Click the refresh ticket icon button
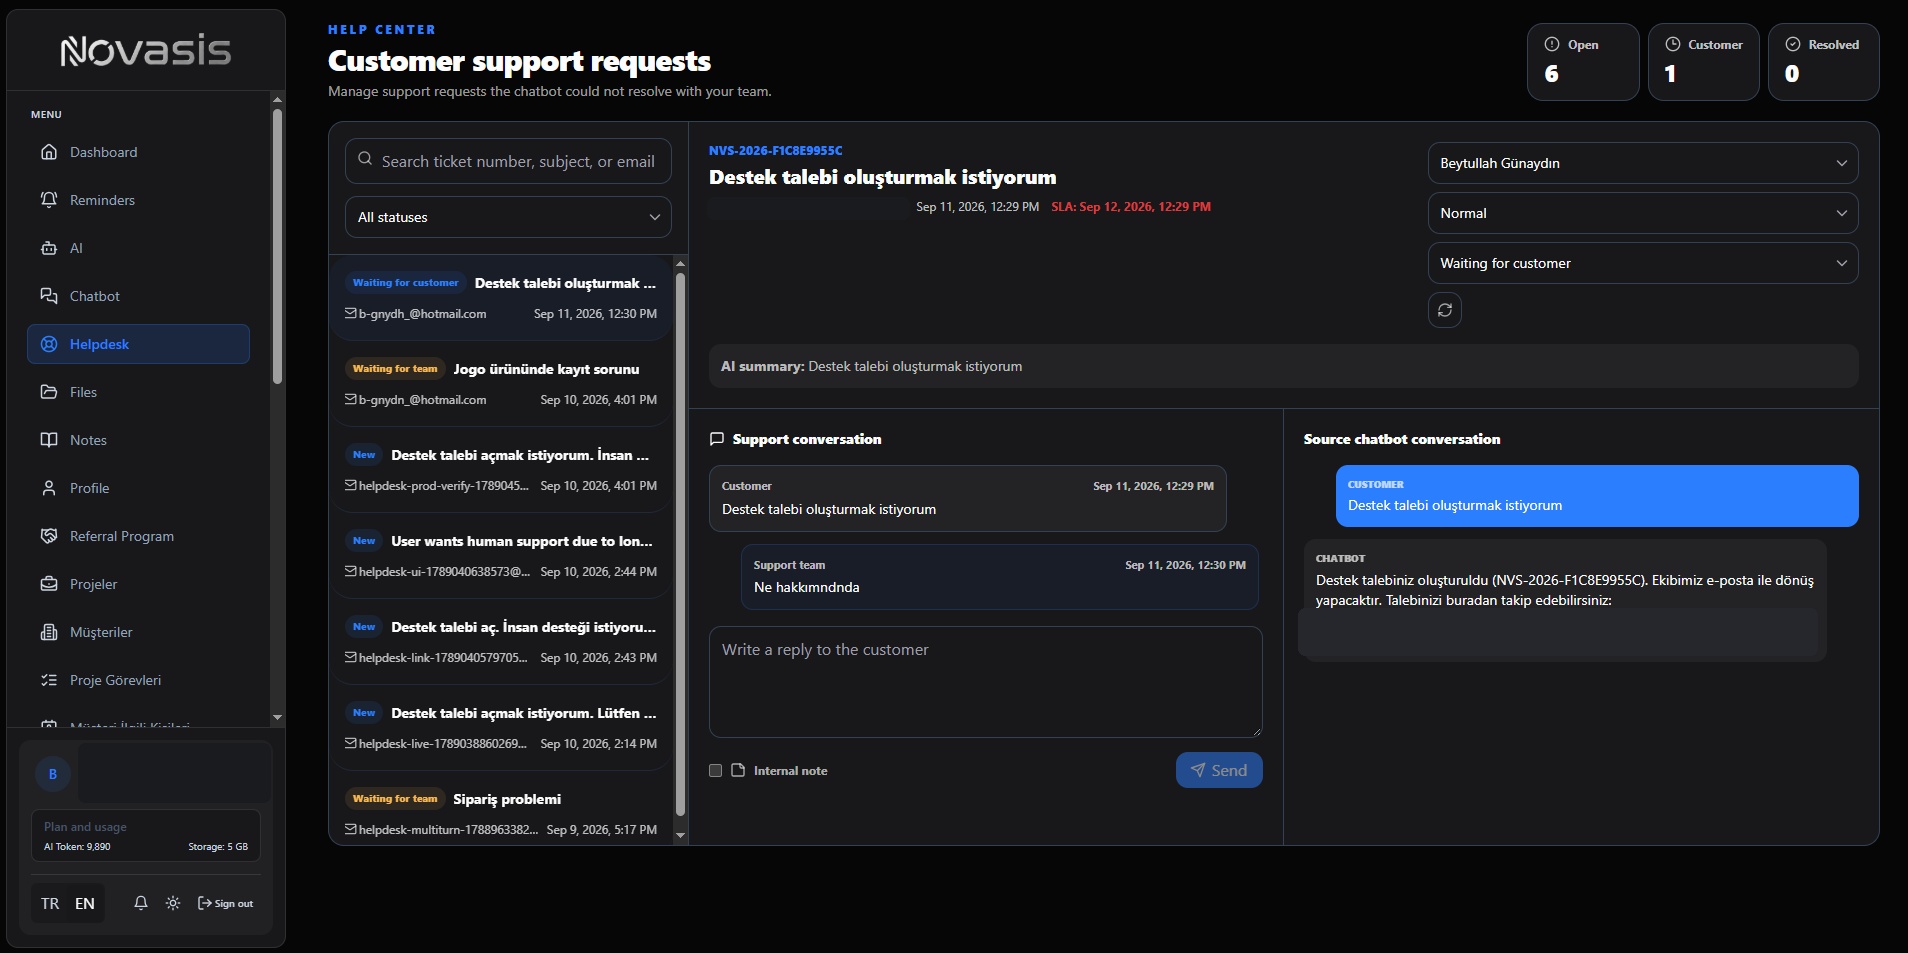The height and width of the screenshot is (953, 1908). pyautogui.click(x=1445, y=310)
